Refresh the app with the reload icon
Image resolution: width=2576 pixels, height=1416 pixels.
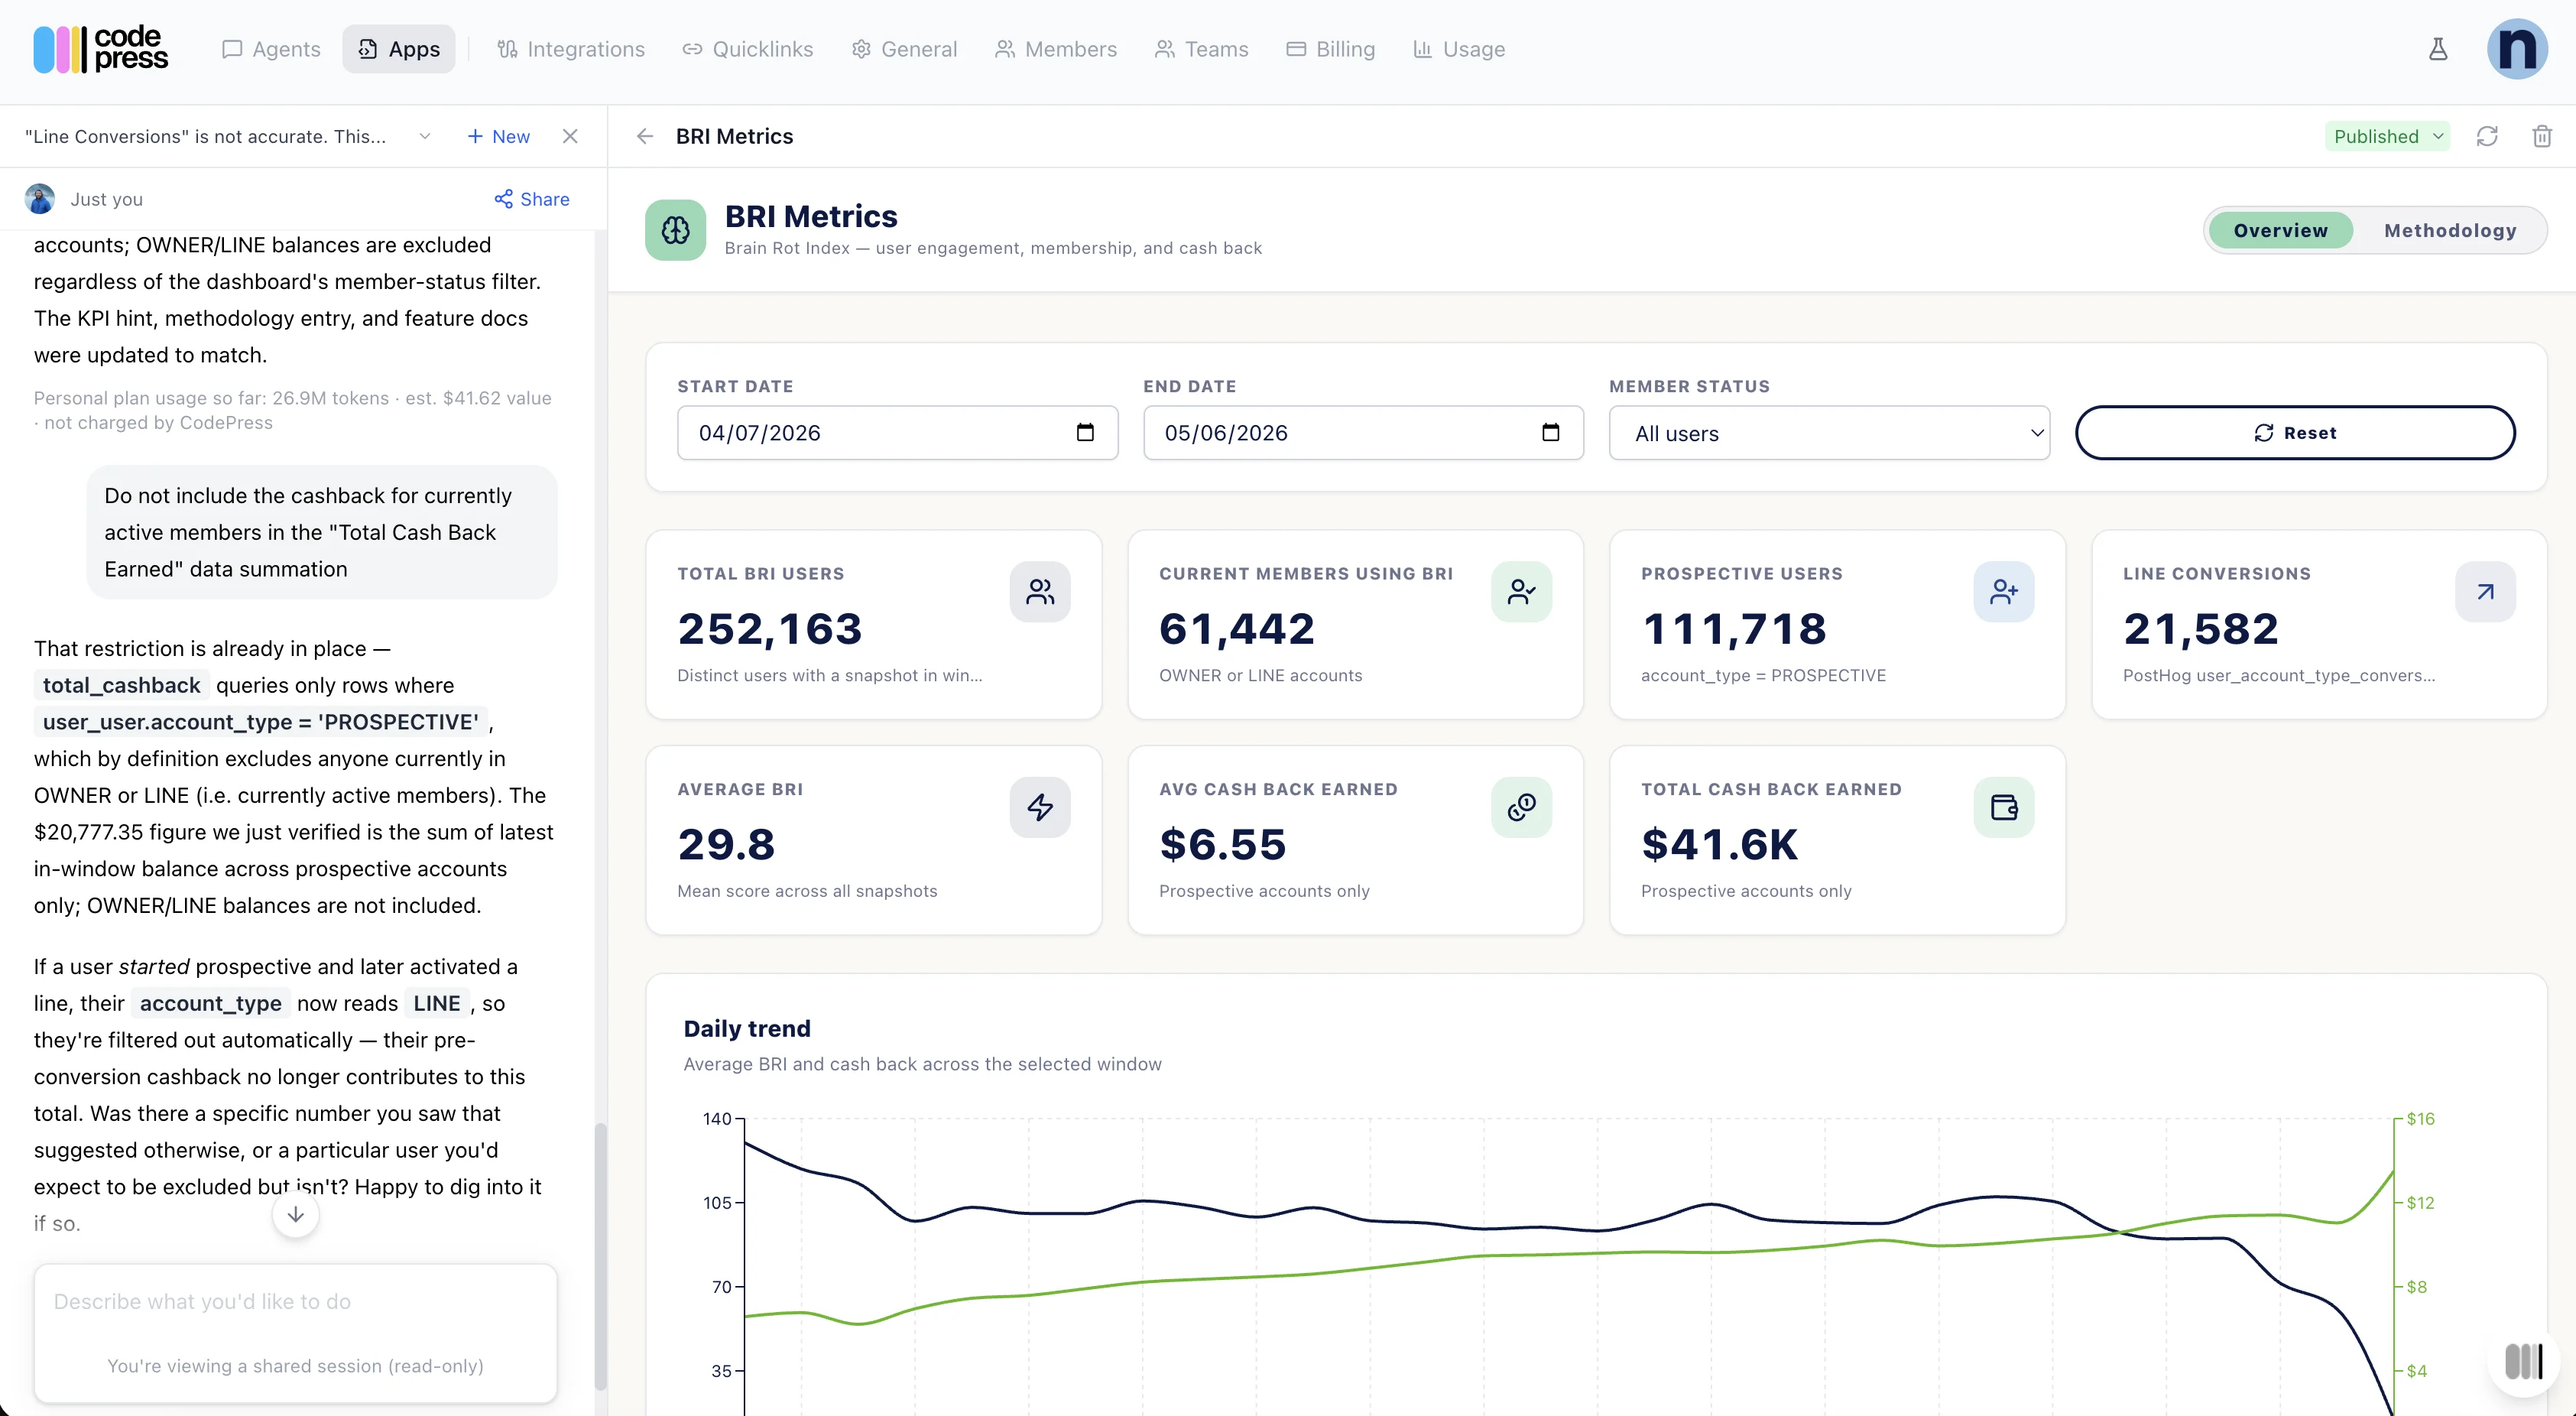[x=2487, y=136]
